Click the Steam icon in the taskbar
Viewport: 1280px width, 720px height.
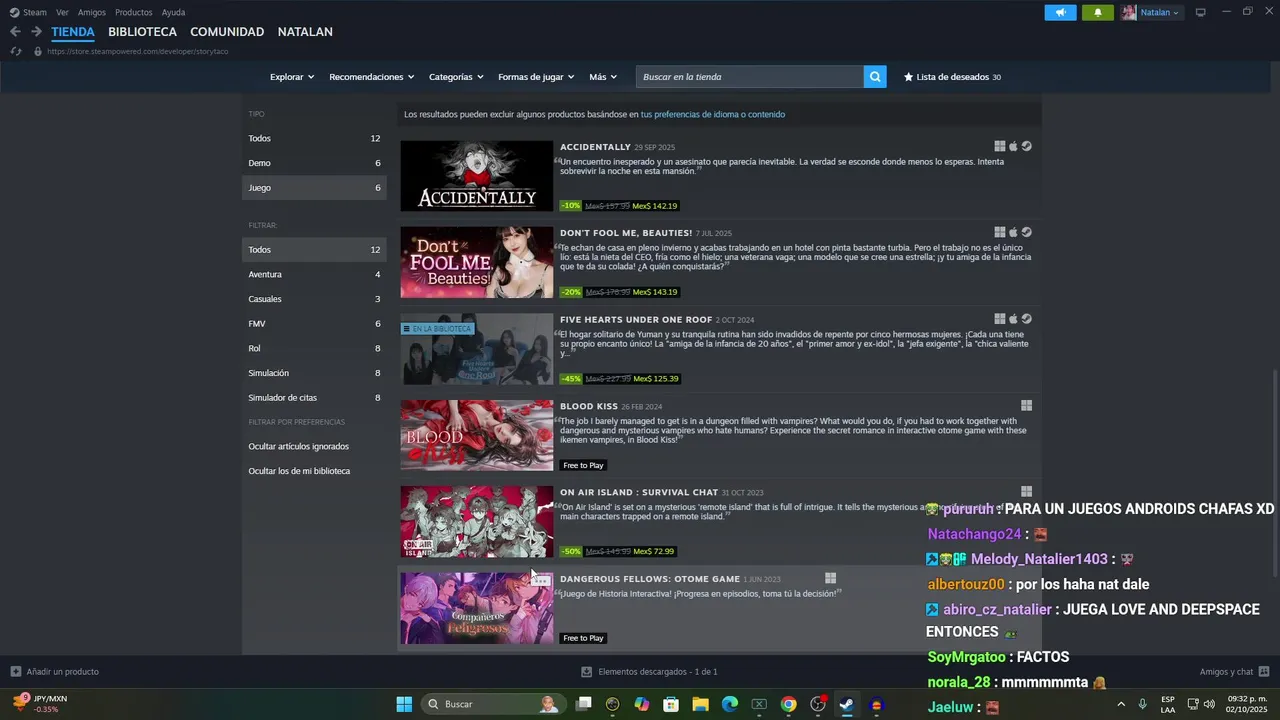[x=847, y=704]
